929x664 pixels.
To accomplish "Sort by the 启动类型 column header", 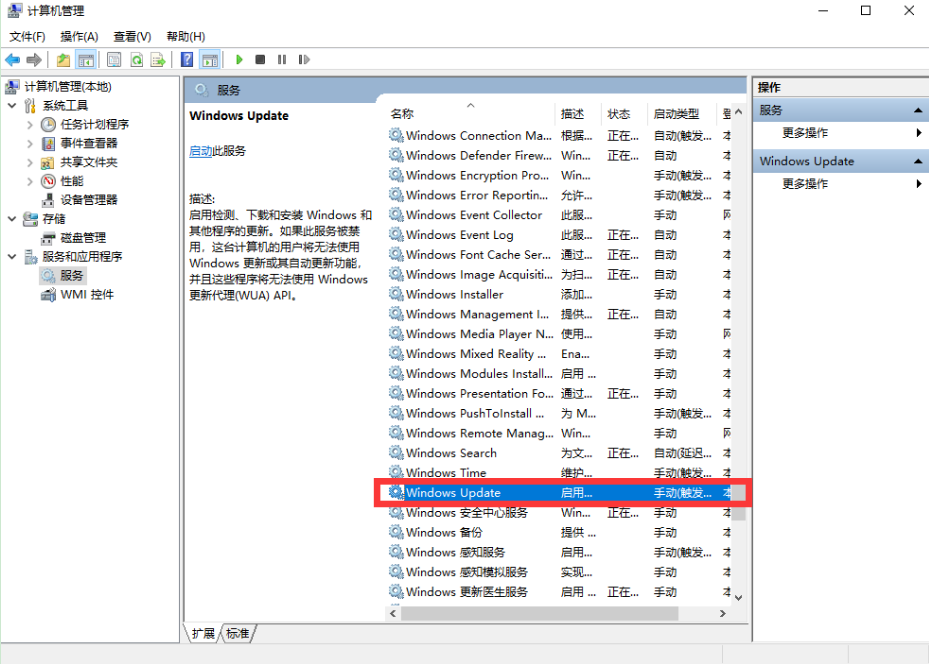I will 683,113.
